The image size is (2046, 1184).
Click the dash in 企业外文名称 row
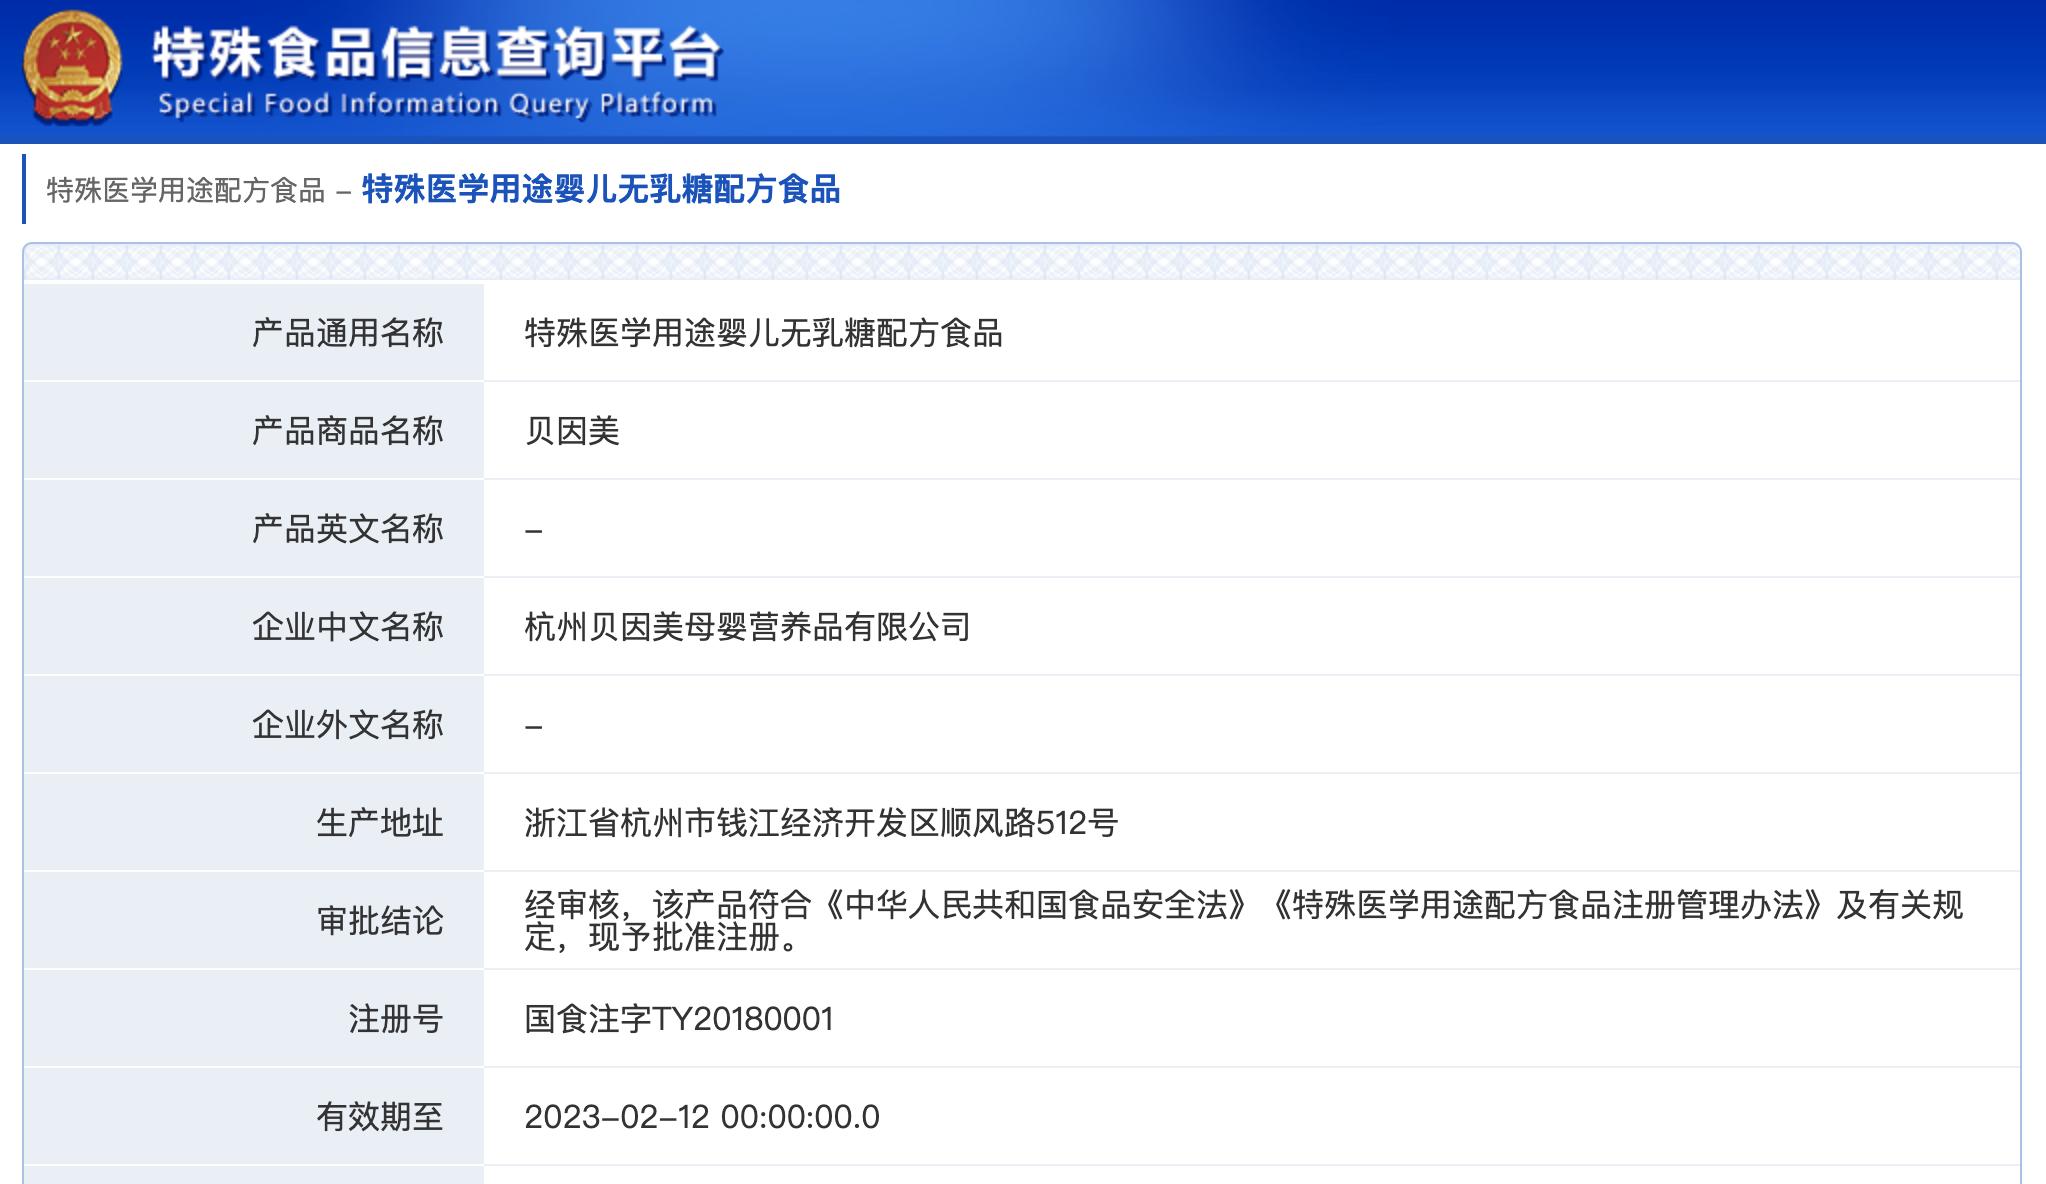tap(531, 725)
